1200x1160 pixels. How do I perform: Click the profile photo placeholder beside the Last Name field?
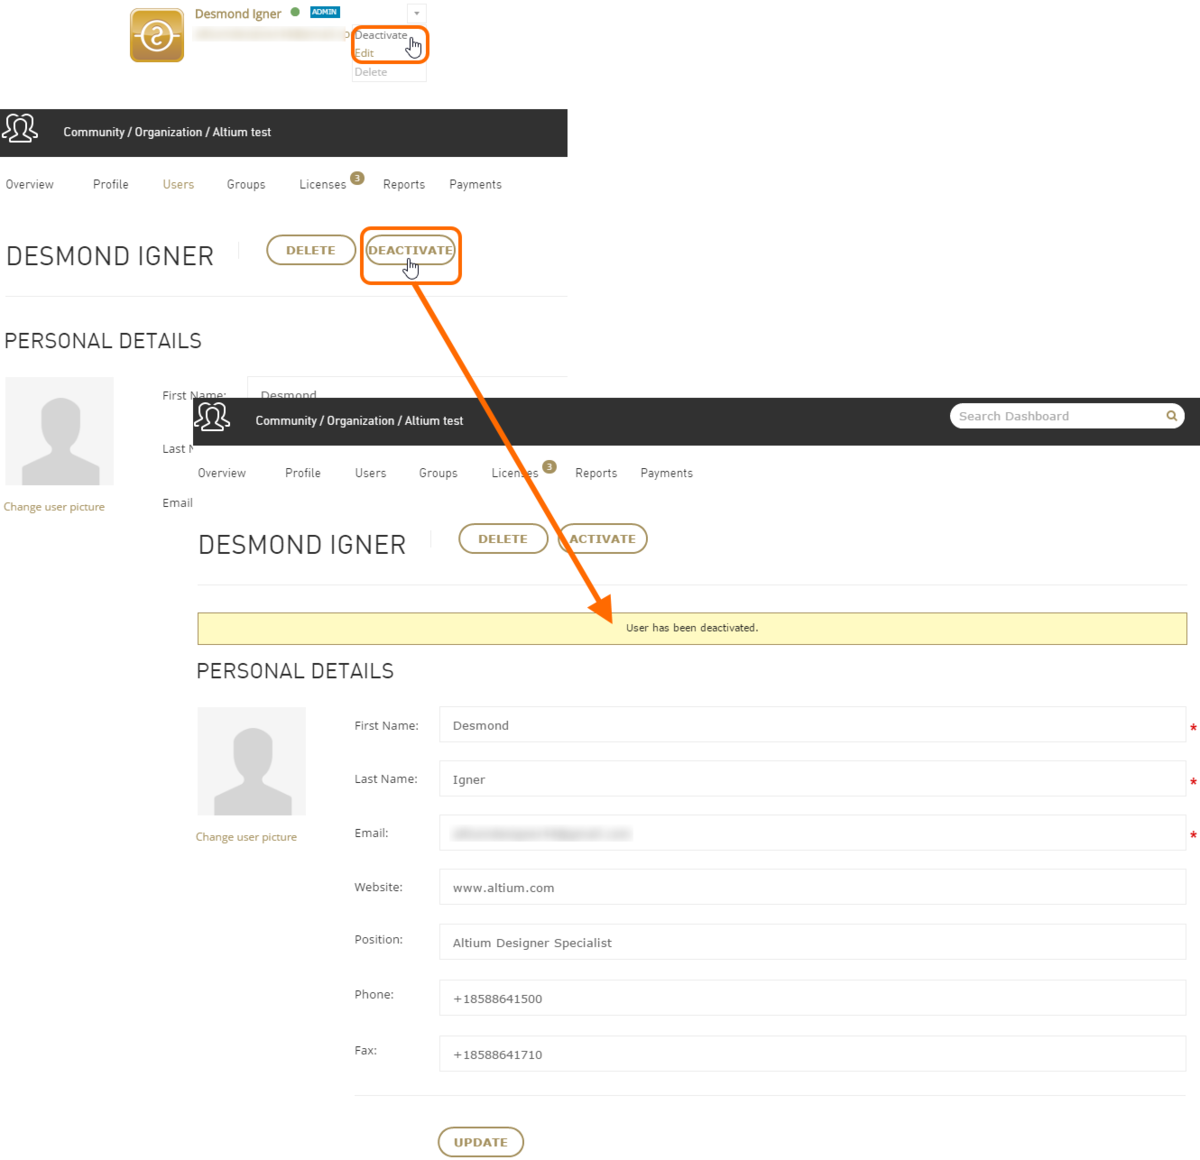coord(252,761)
